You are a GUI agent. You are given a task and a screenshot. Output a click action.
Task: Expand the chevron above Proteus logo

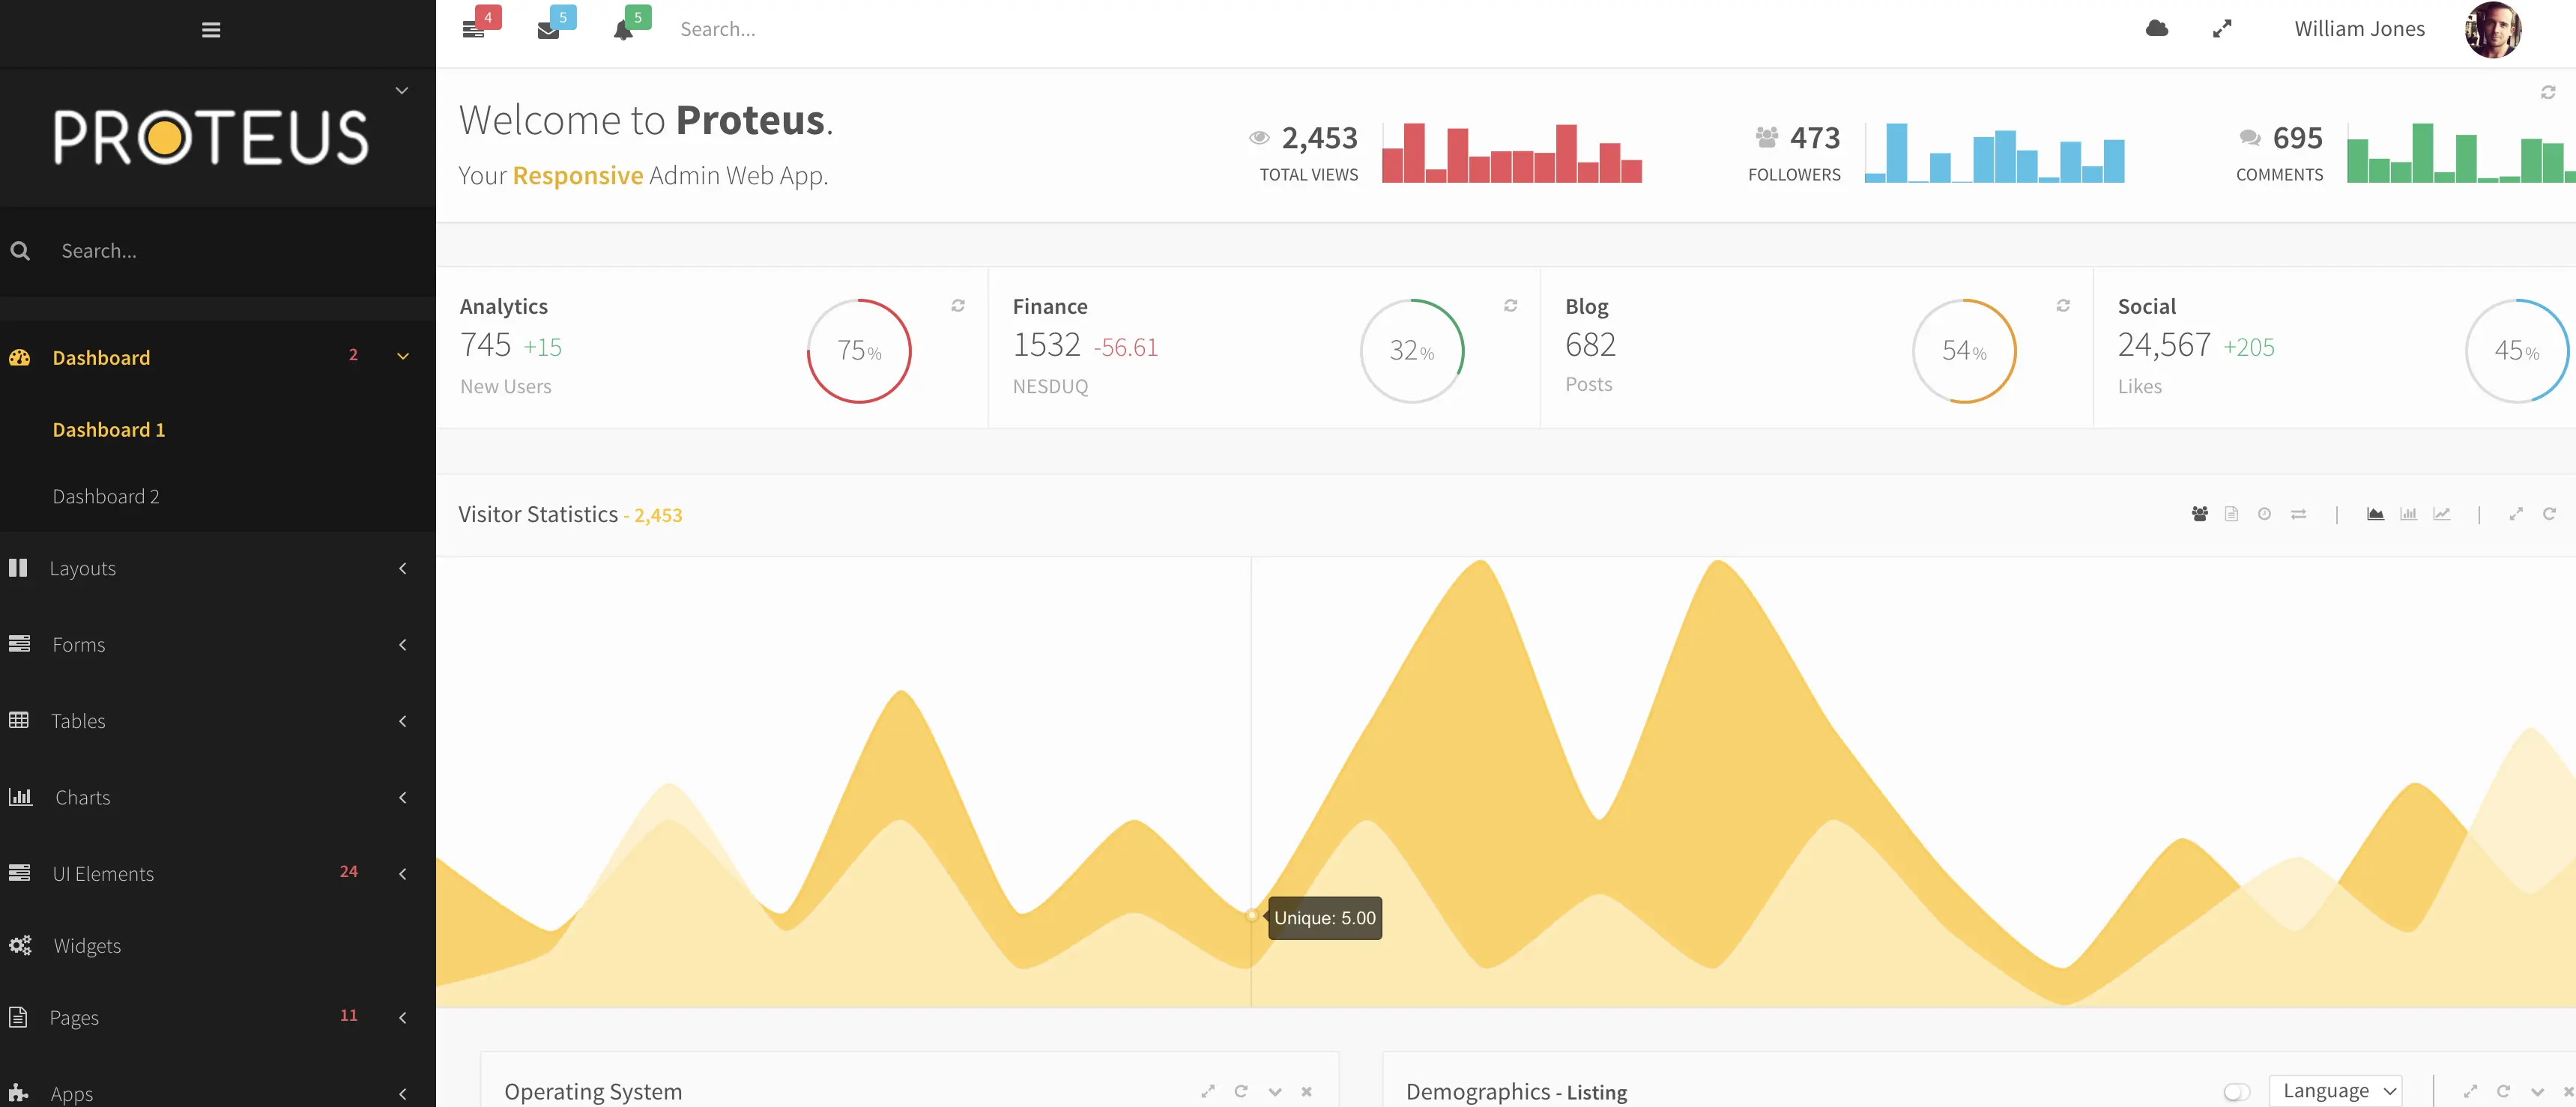point(402,90)
